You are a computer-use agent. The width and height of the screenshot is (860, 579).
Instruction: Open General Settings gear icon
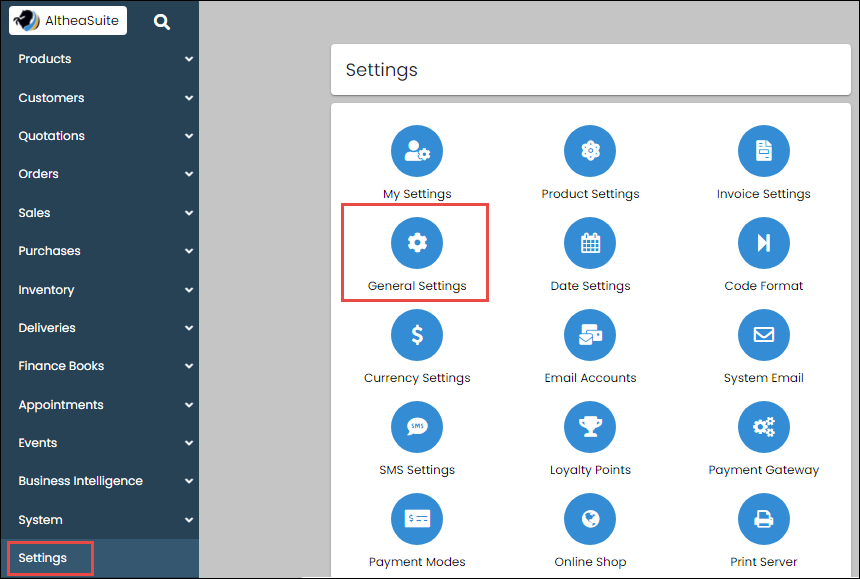(x=417, y=243)
